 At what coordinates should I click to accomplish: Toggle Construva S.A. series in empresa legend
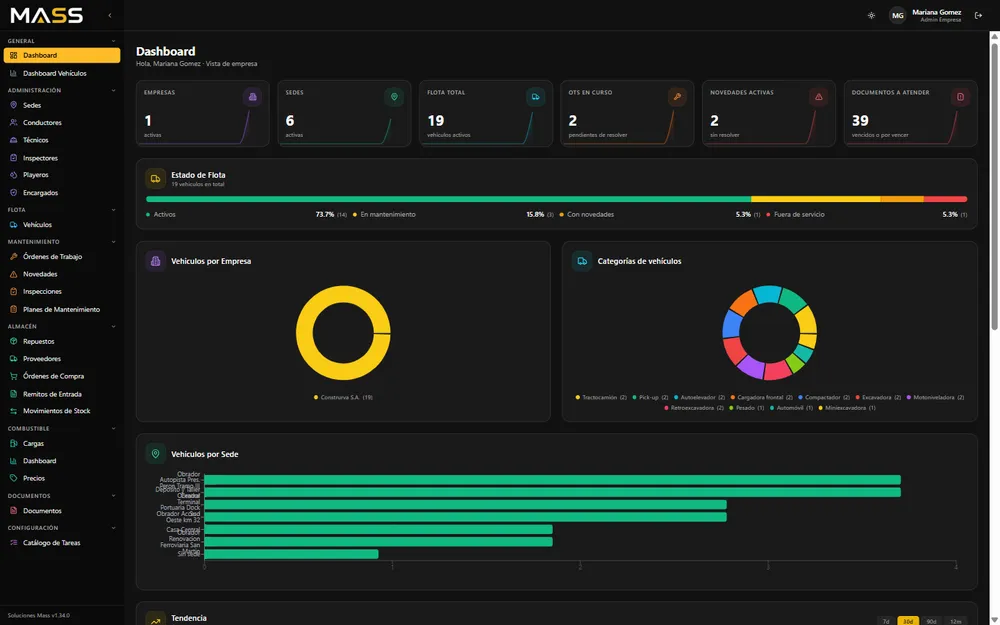[x=343, y=397]
